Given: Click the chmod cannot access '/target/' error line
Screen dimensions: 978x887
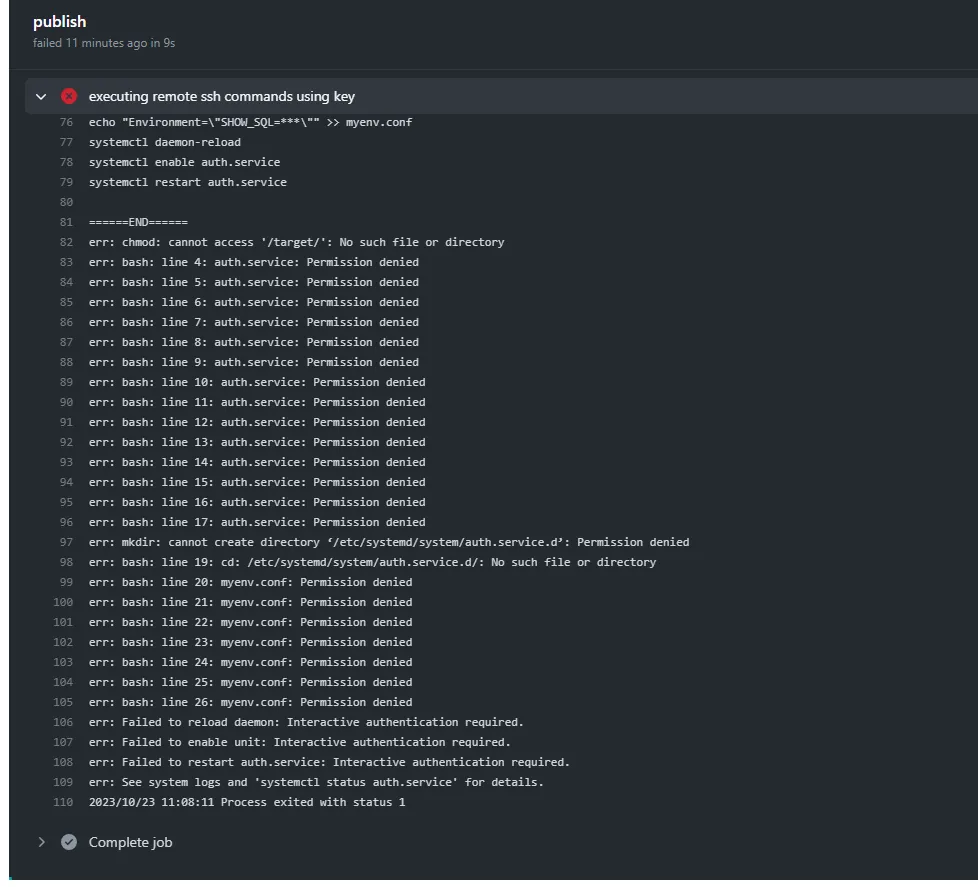Looking at the screenshot, I should (x=296, y=242).
